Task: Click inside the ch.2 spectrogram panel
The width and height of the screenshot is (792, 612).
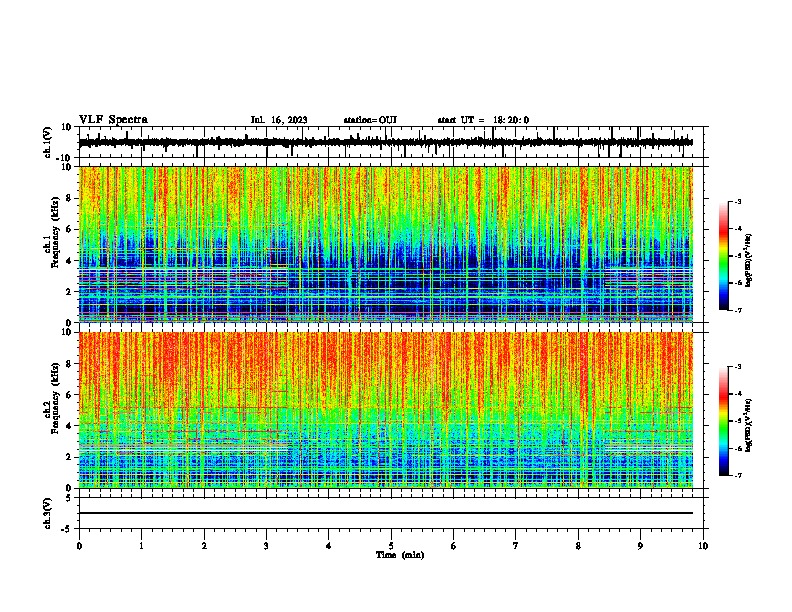Action: tap(386, 410)
